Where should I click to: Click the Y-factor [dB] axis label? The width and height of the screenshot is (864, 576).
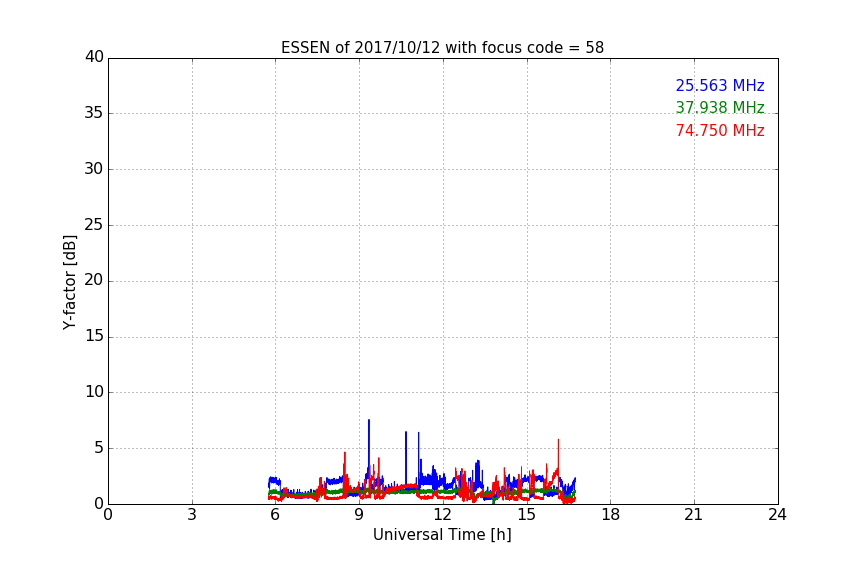69,283
